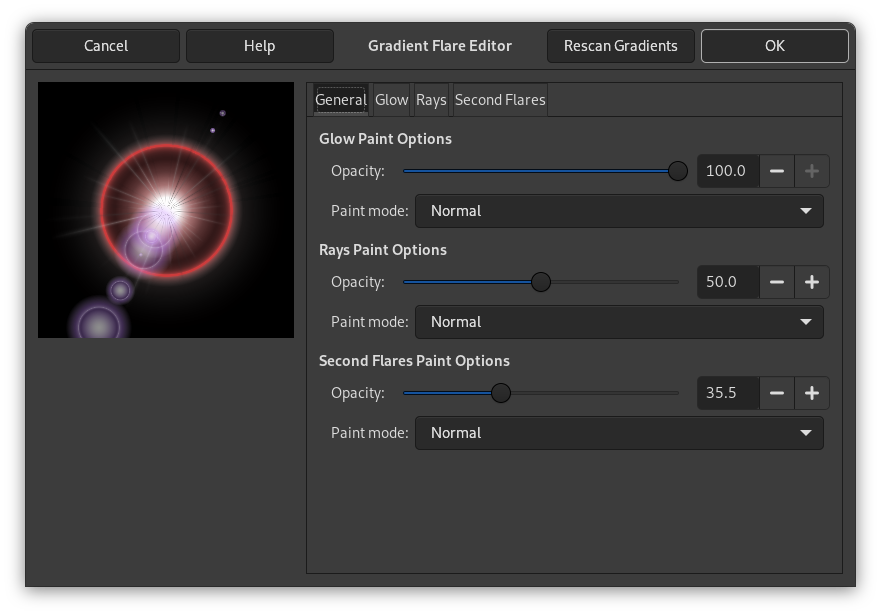881x615 pixels.
Task: Decrease Glow opacity with the minus stepper
Action: 777,171
